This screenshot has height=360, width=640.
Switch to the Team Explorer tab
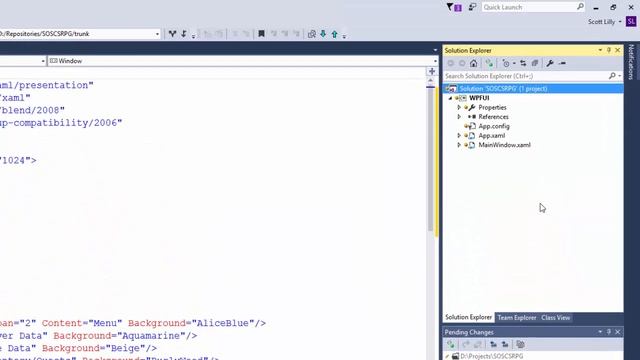pos(516,318)
